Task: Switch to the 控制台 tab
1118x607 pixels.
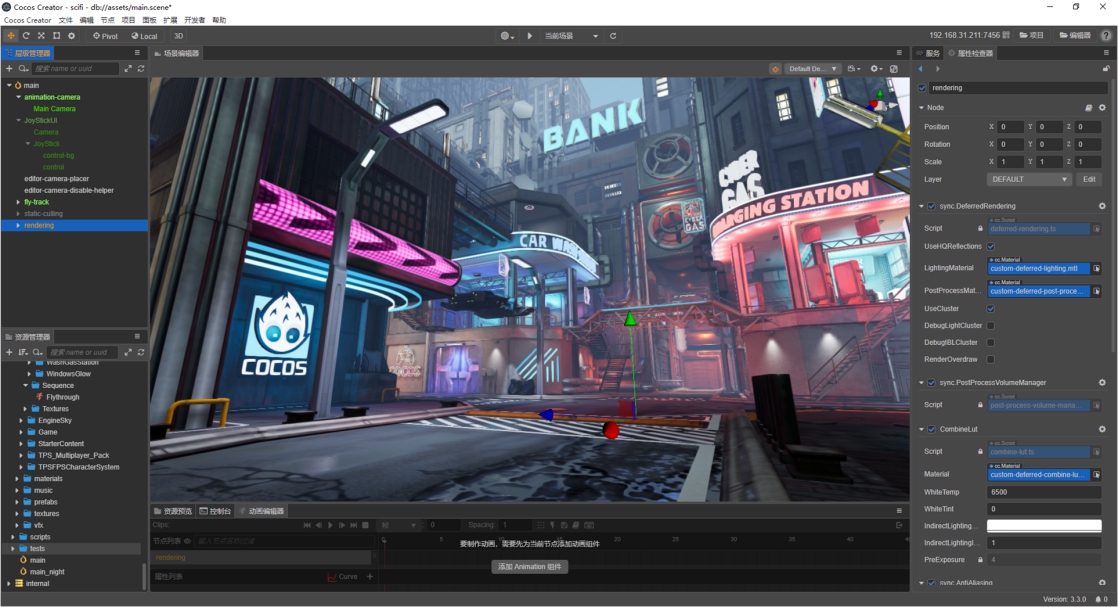Action: 216,511
